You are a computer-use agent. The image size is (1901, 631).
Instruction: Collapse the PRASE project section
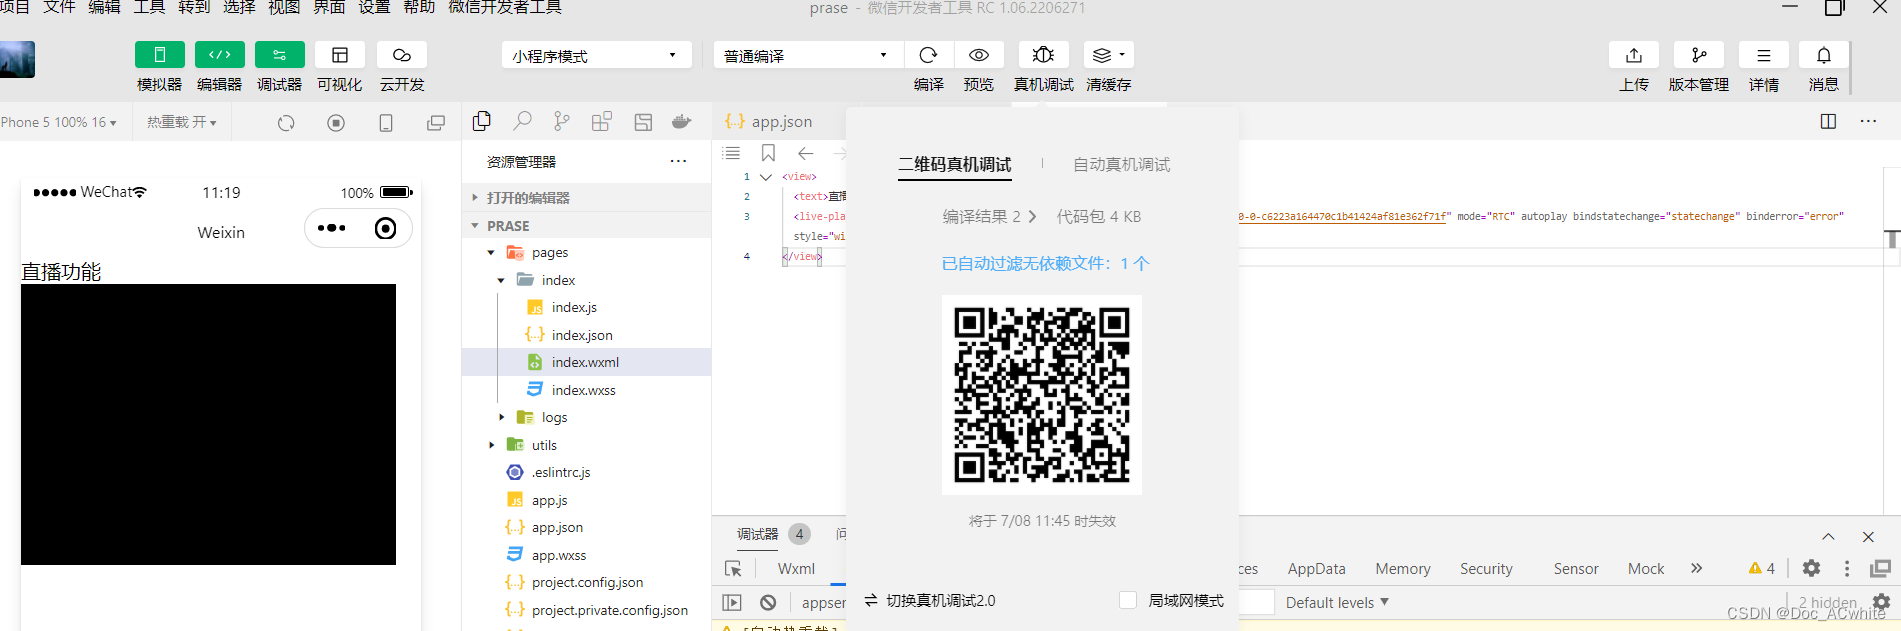(x=587, y=226)
